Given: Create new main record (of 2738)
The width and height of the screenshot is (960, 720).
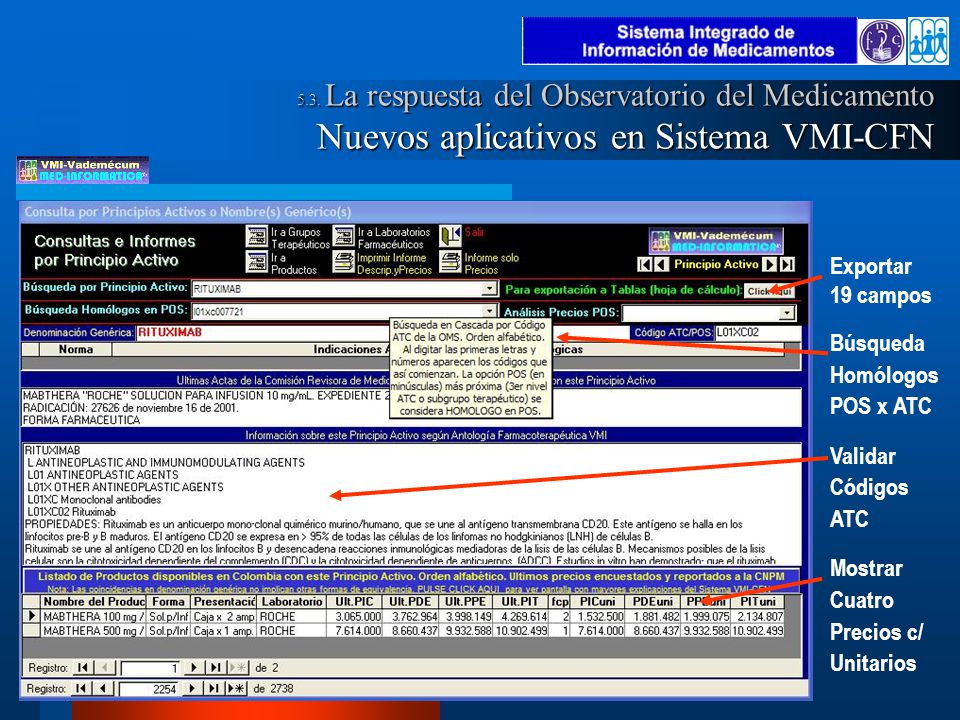Looking at the screenshot, I should tap(236, 688).
